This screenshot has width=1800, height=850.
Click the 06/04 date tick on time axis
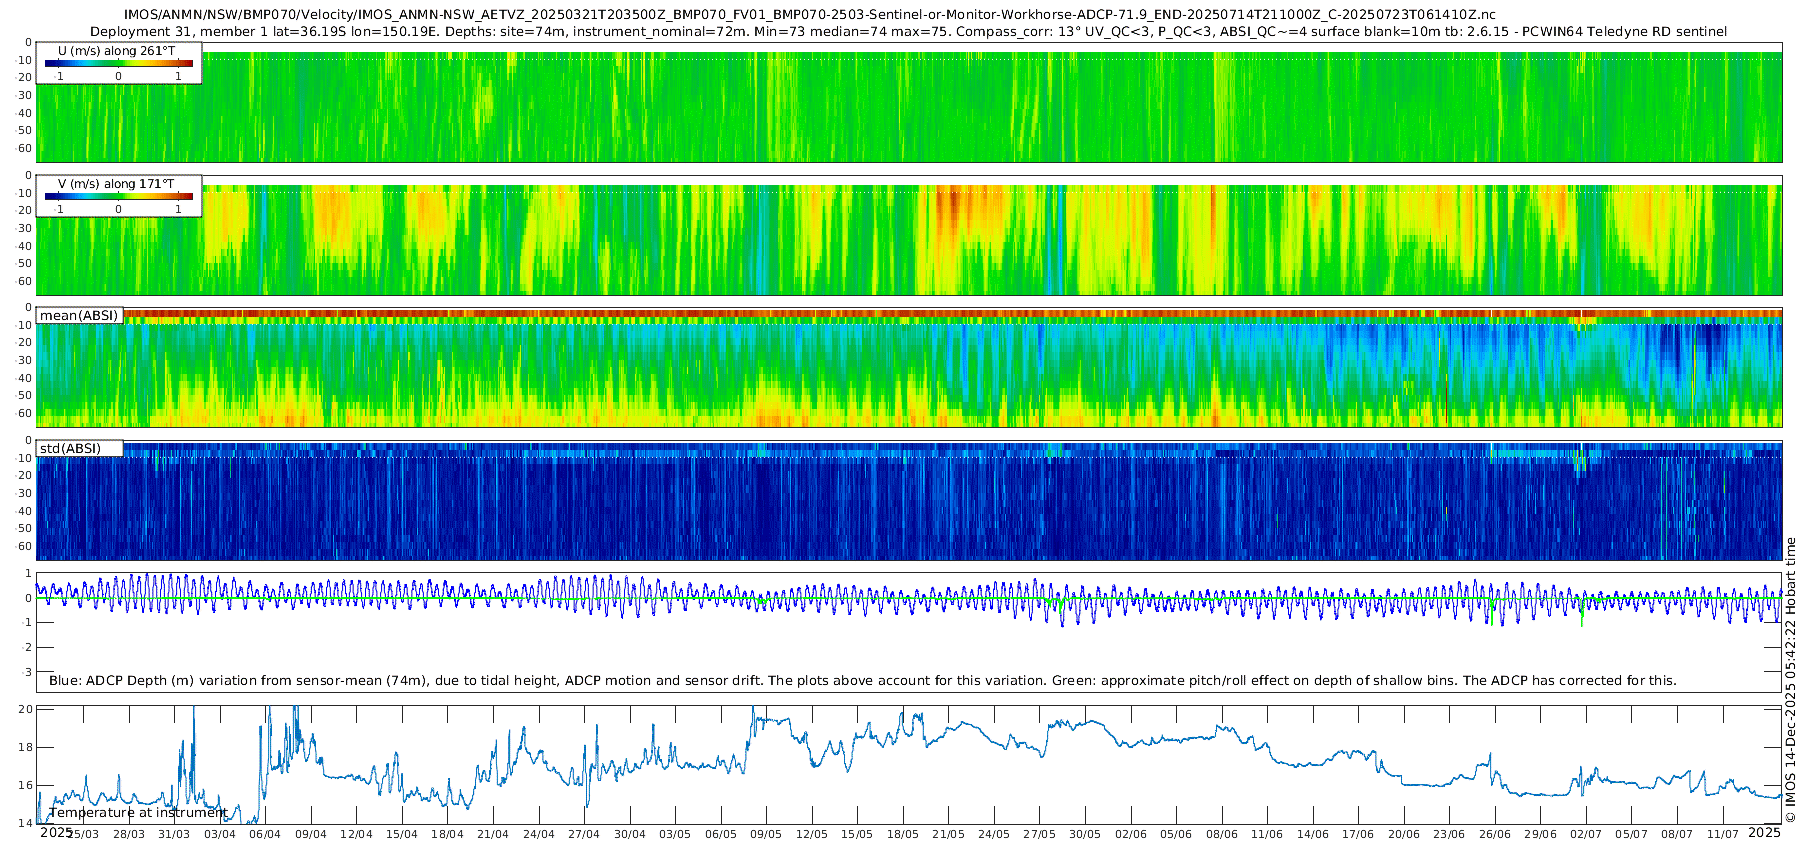[x=265, y=835]
